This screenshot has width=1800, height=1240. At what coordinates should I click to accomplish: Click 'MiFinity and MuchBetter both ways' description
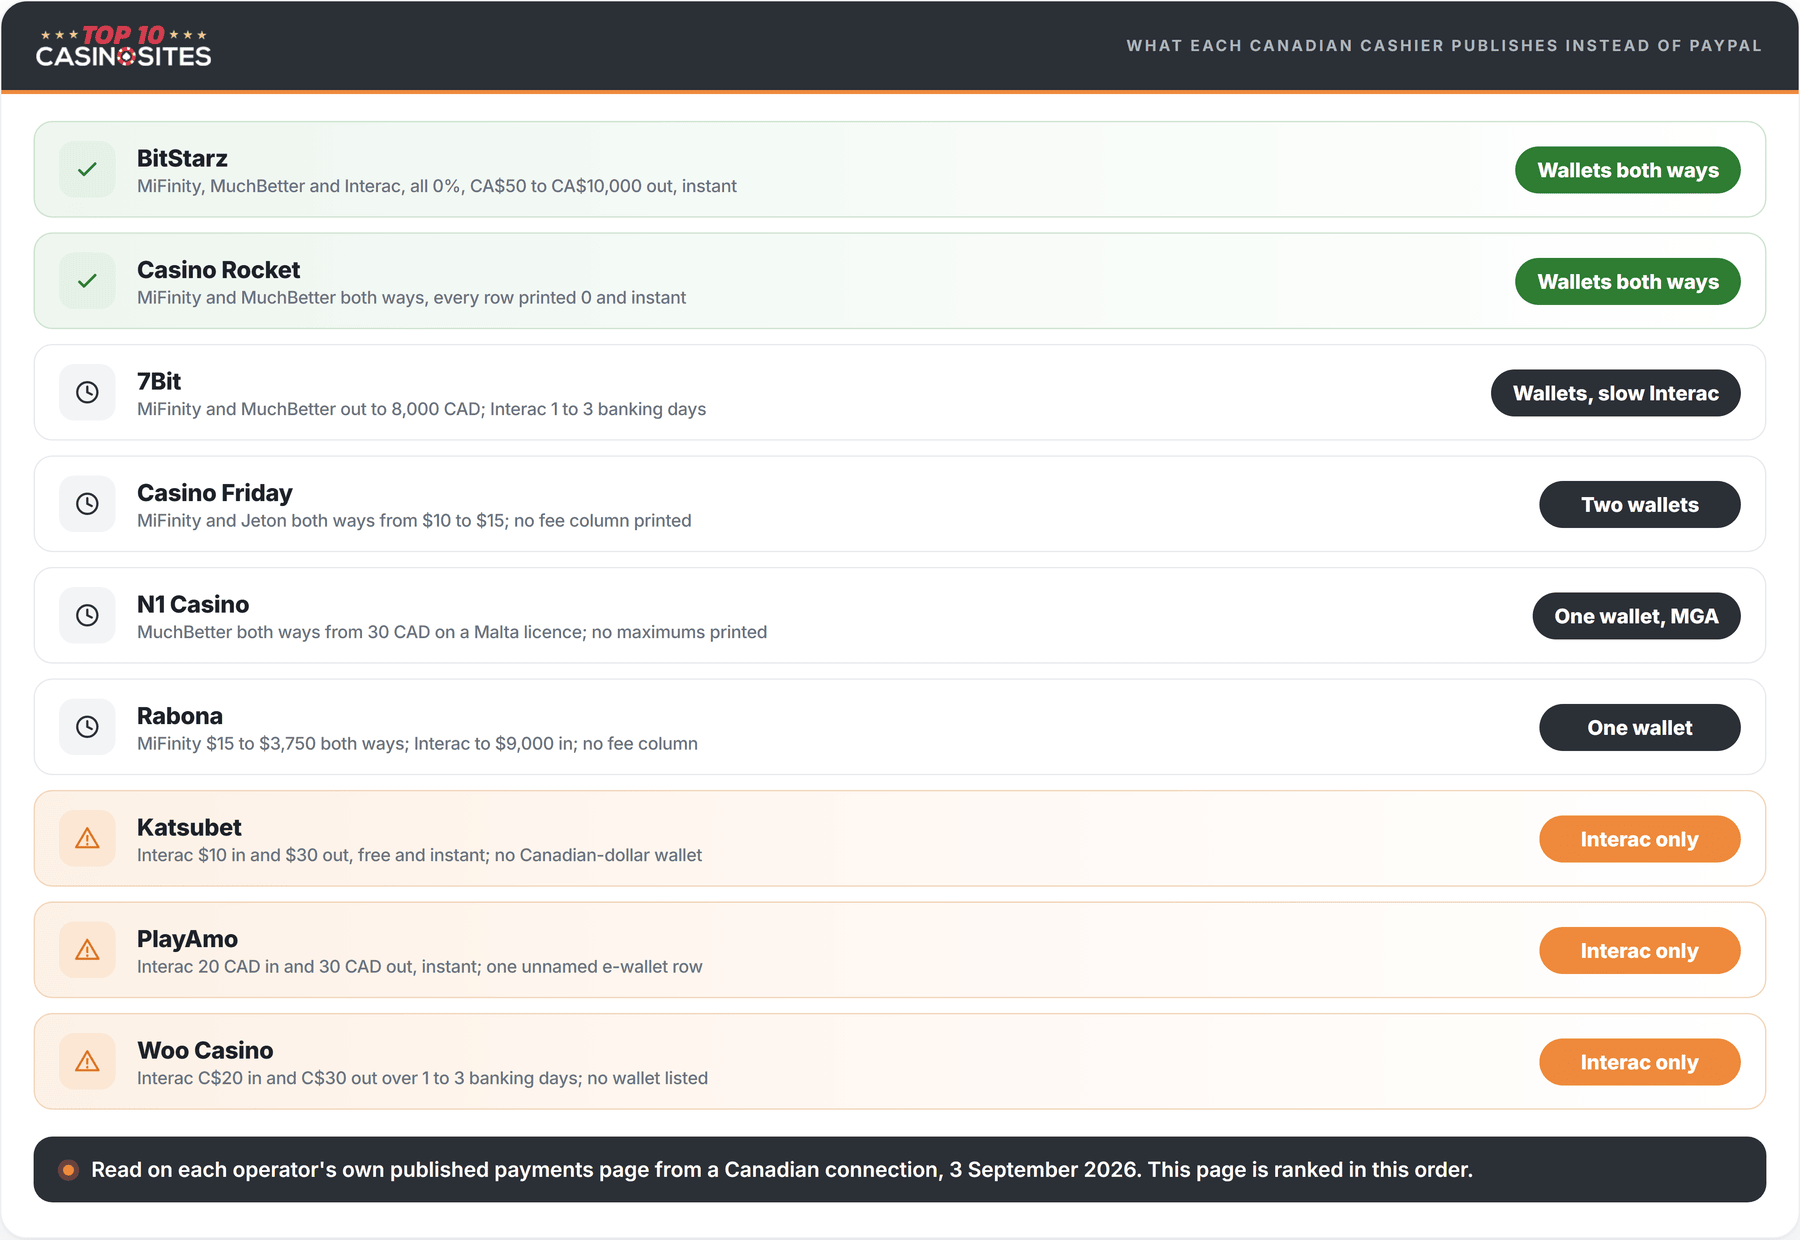pyautogui.click(x=411, y=298)
